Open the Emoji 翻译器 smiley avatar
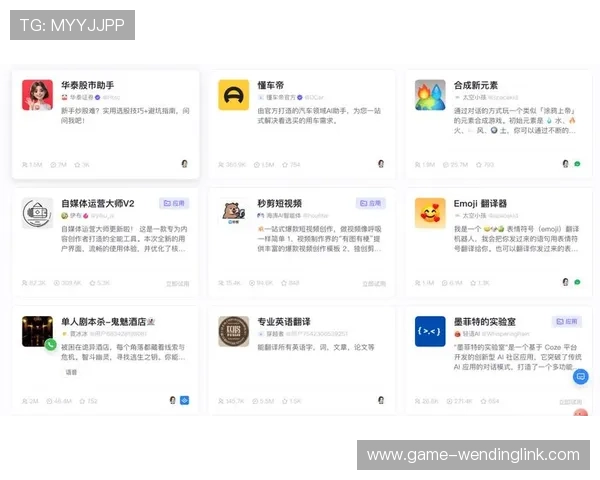The width and height of the screenshot is (600, 480). point(430,213)
